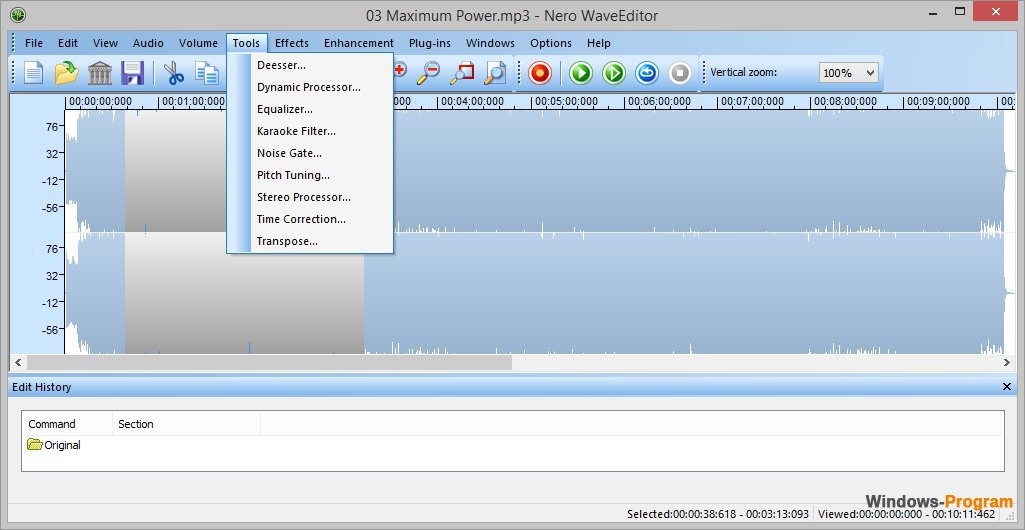
Task: Close the Edit History panel
Action: point(1007,387)
